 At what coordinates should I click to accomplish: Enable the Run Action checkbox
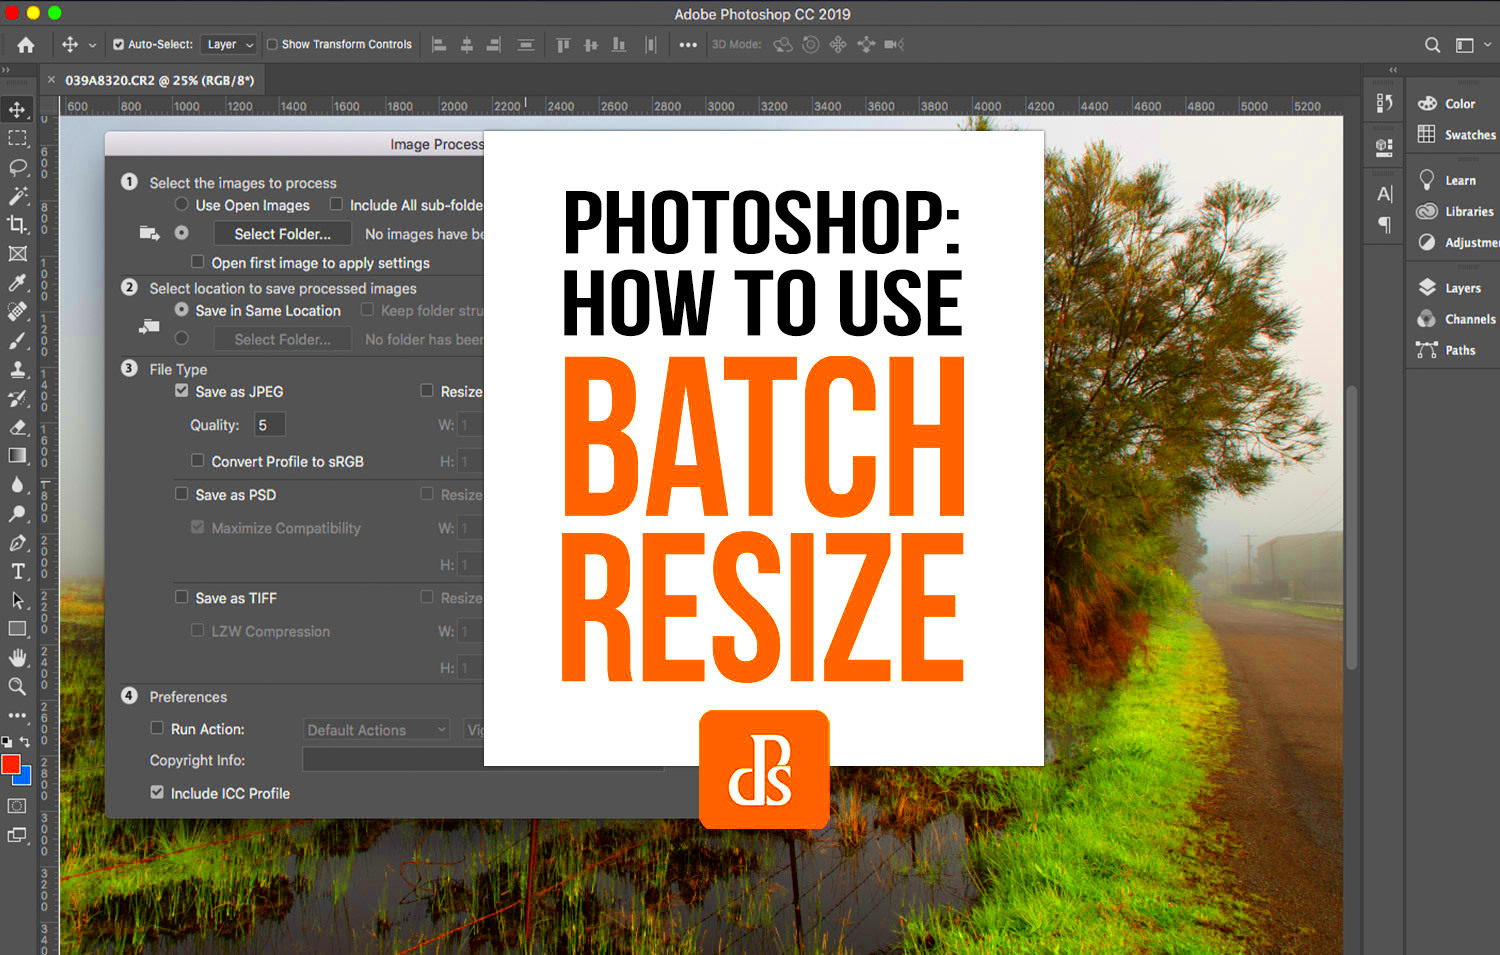(x=157, y=728)
